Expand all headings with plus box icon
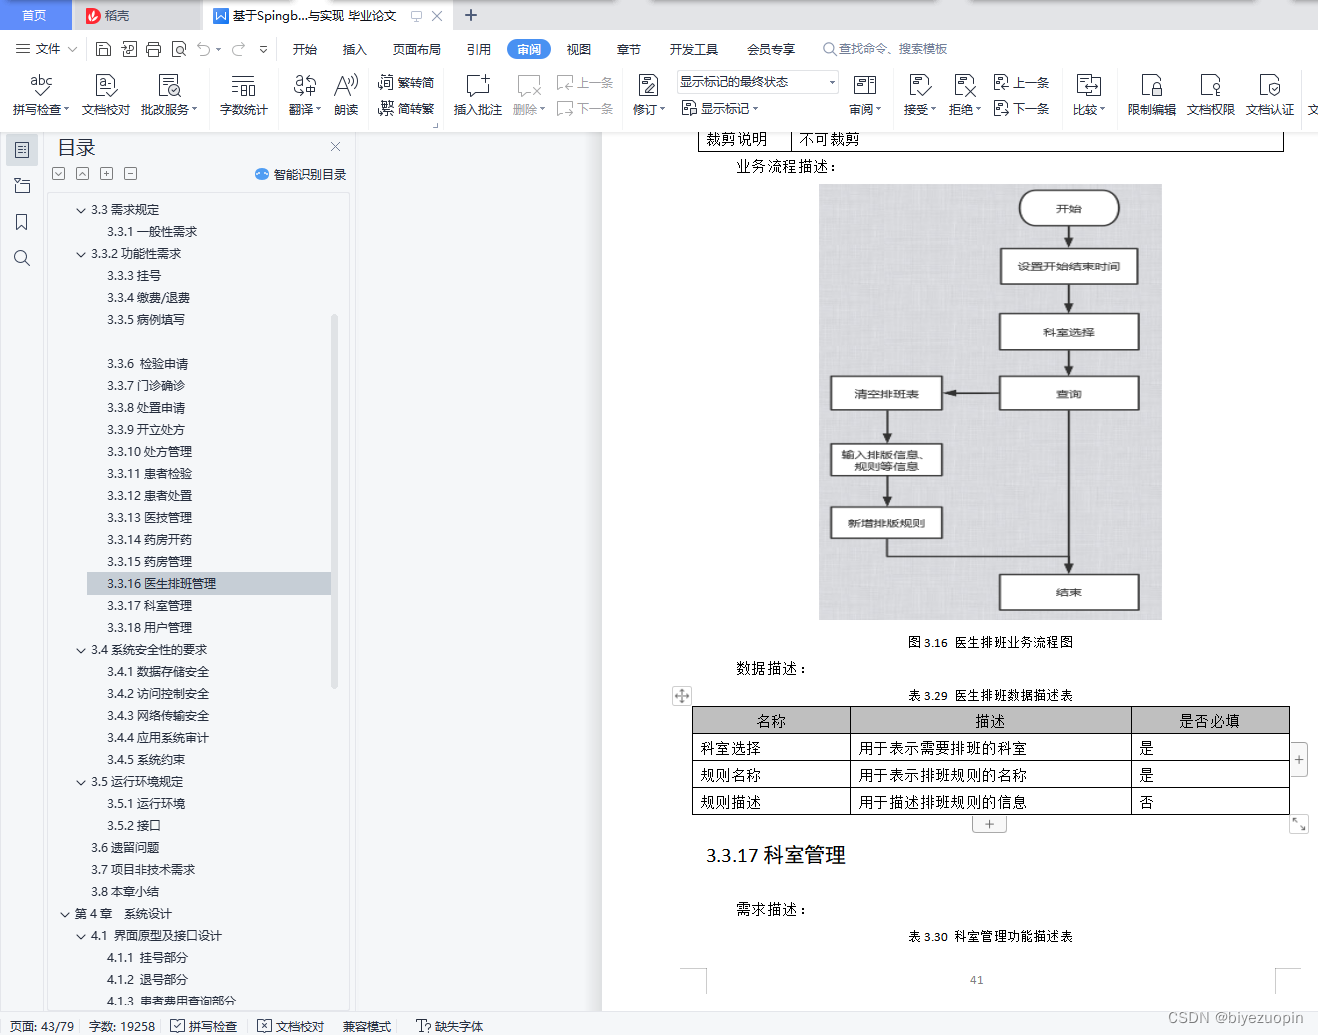Screen dimensions: 1318x1035 point(106,174)
